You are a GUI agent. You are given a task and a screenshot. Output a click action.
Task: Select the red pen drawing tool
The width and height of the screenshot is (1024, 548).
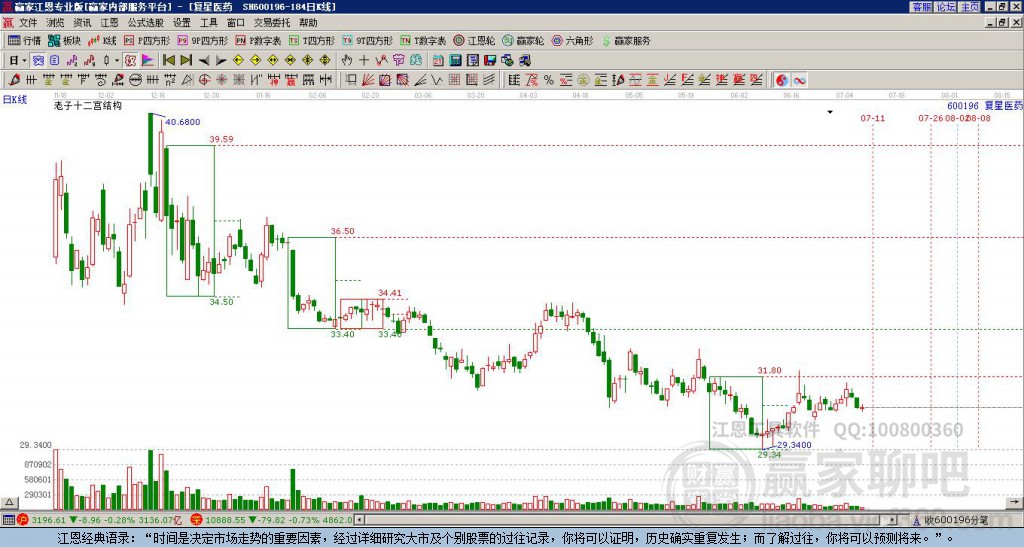click(14, 80)
